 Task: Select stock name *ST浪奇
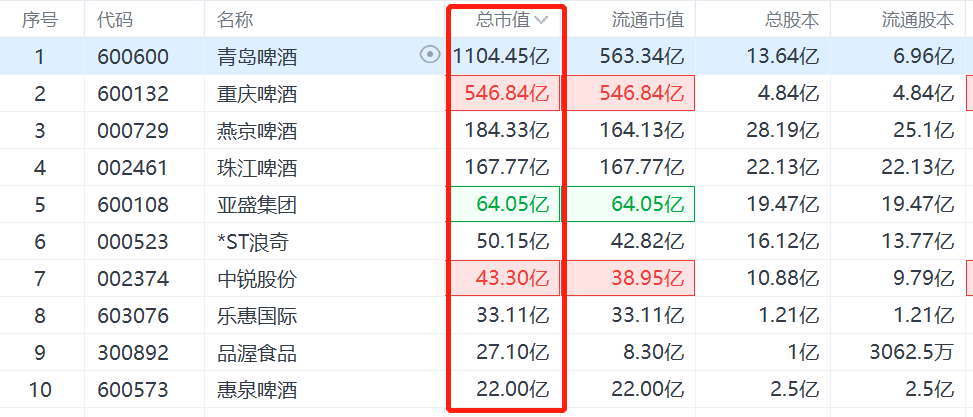[x=253, y=242]
